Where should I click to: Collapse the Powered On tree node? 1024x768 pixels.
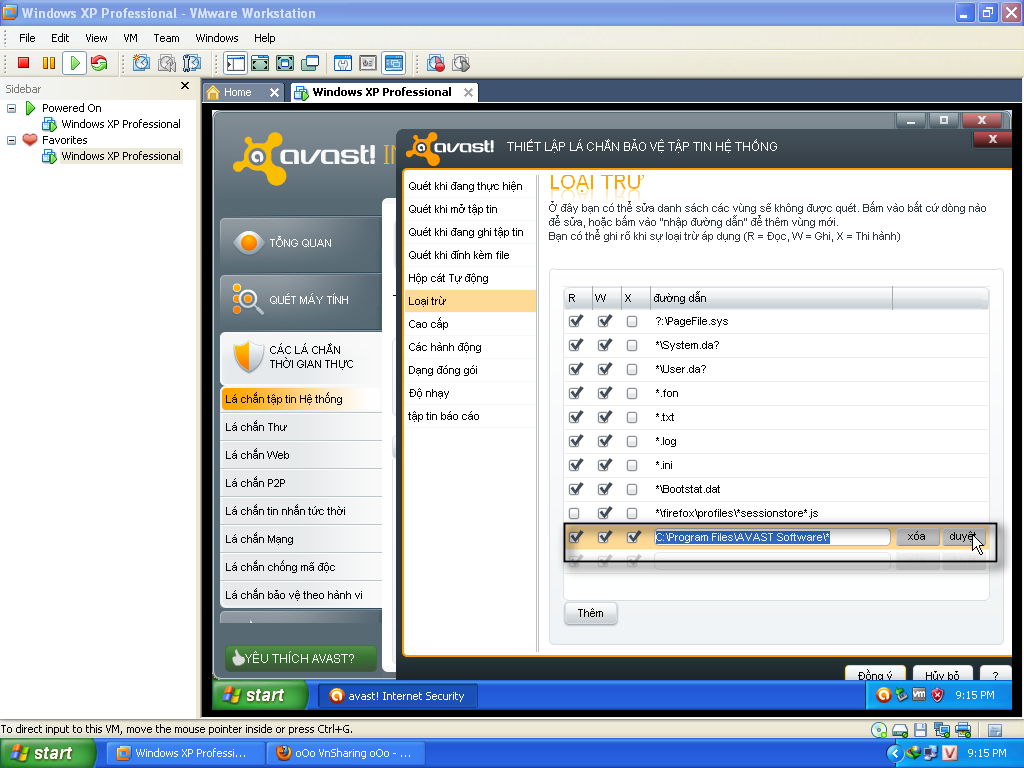(11, 108)
